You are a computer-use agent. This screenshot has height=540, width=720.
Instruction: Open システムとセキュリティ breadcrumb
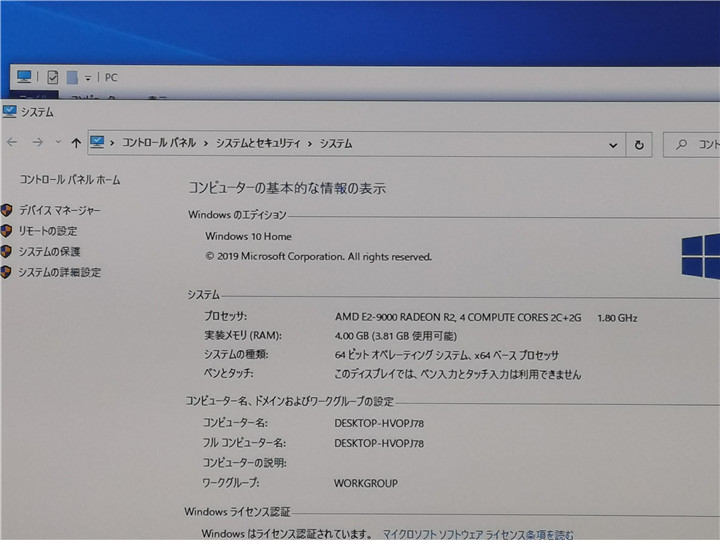coord(258,143)
